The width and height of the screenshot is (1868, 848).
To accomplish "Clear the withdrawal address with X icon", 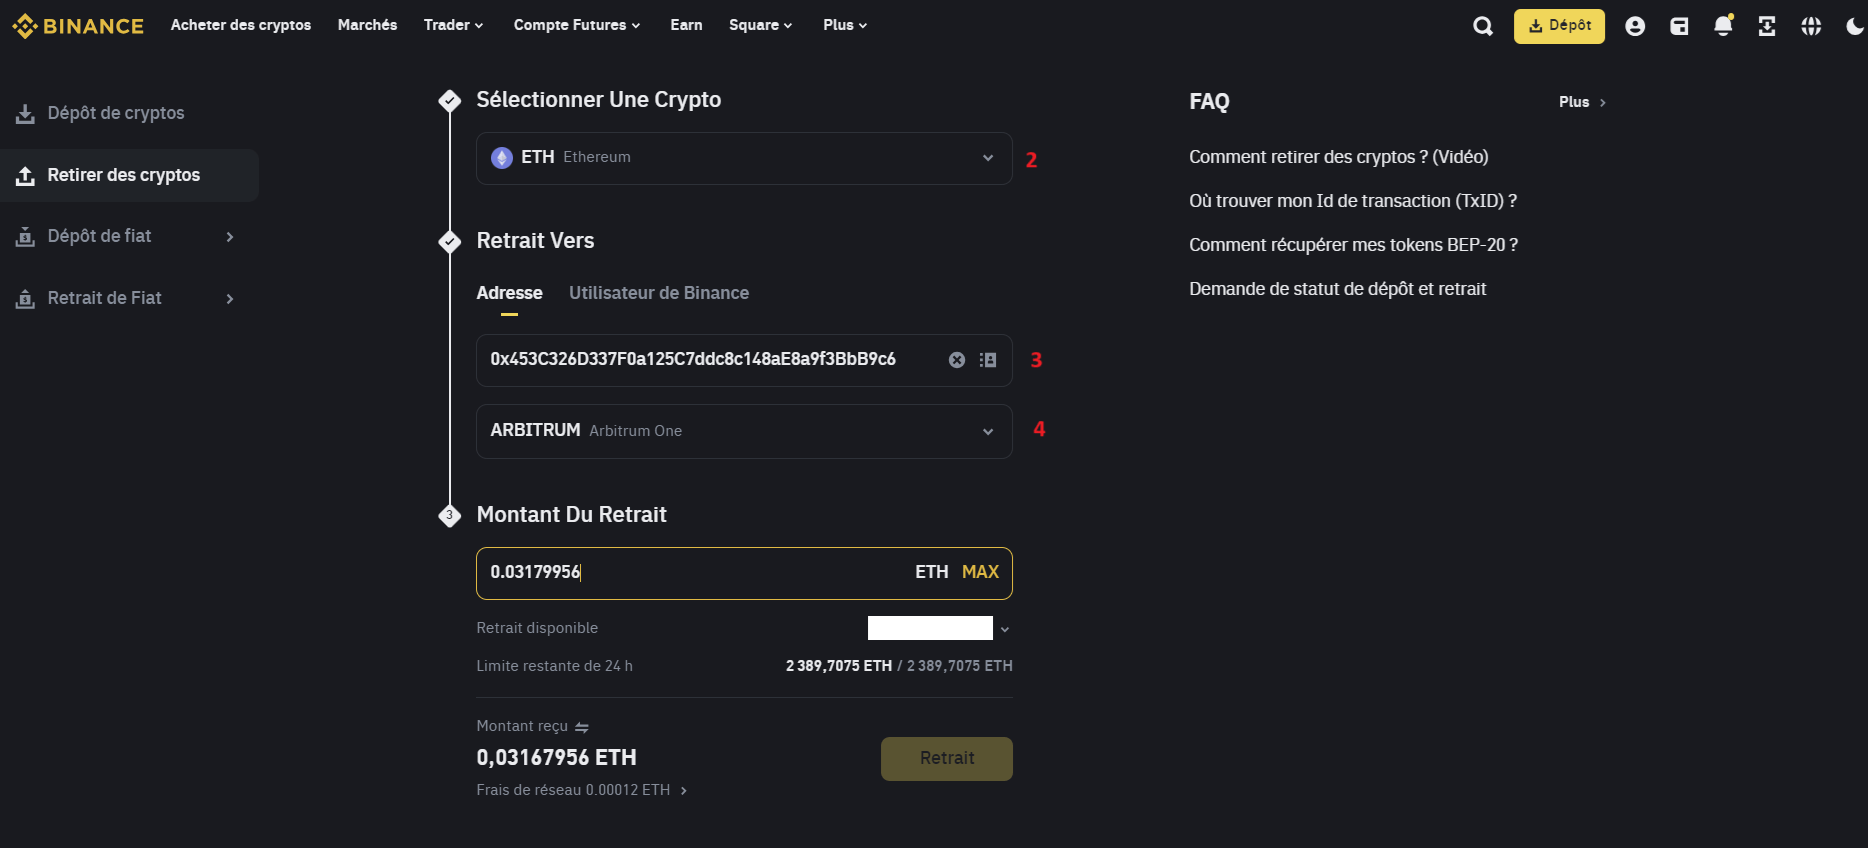I will (957, 360).
